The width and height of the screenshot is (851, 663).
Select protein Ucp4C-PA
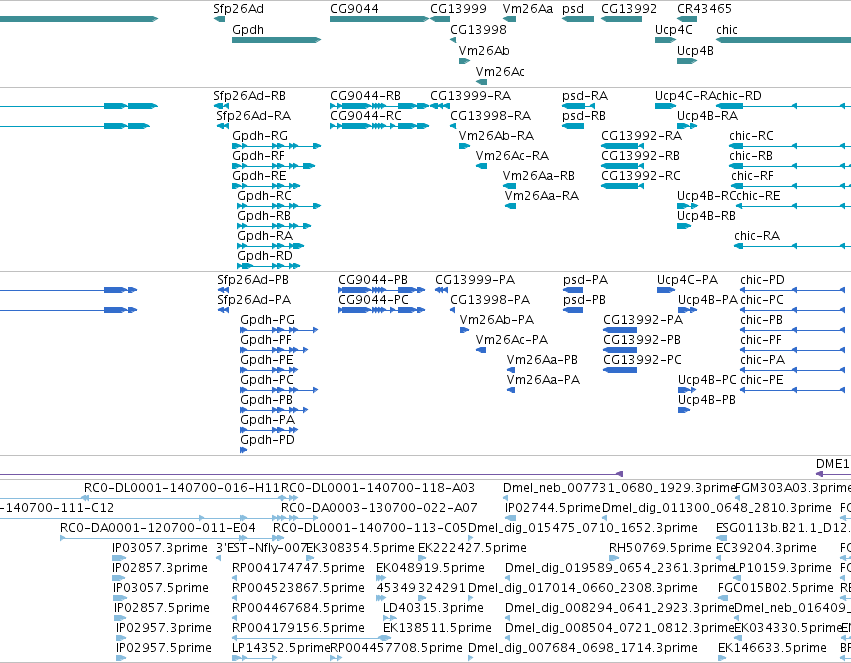coord(687,280)
